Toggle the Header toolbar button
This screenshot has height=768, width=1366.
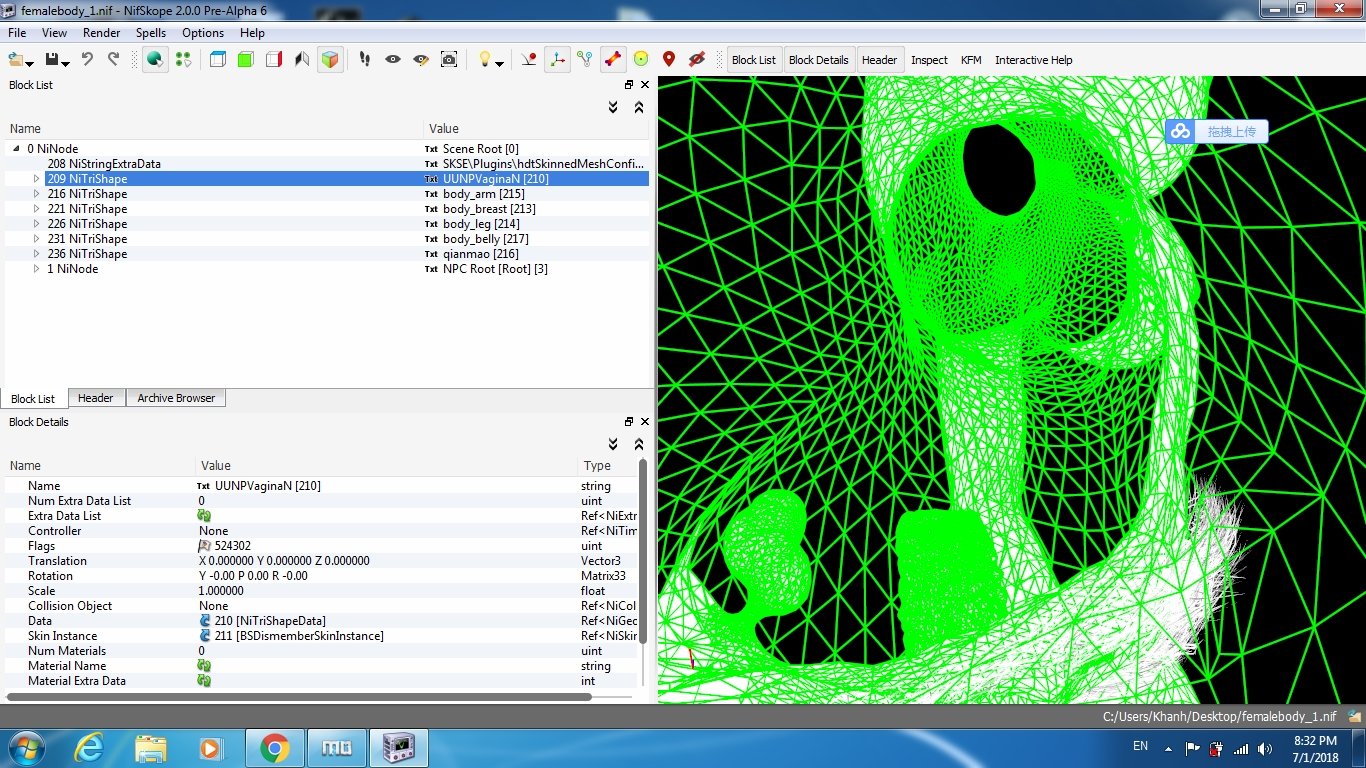tap(880, 60)
